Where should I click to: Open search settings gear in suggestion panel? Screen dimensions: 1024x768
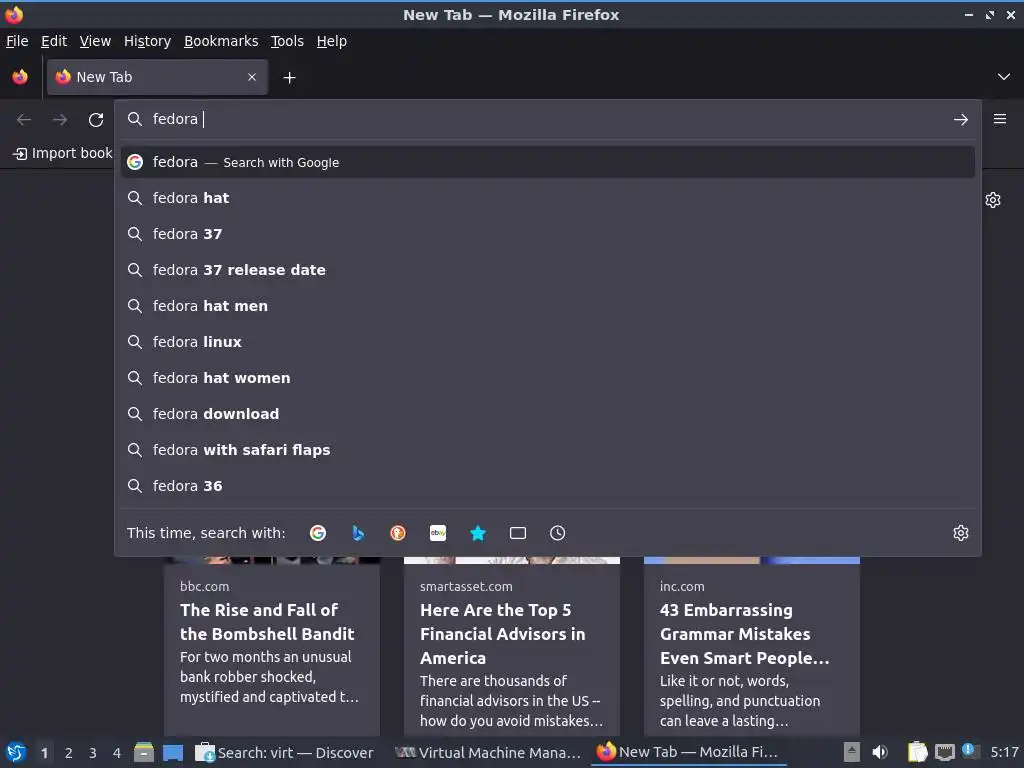point(960,533)
